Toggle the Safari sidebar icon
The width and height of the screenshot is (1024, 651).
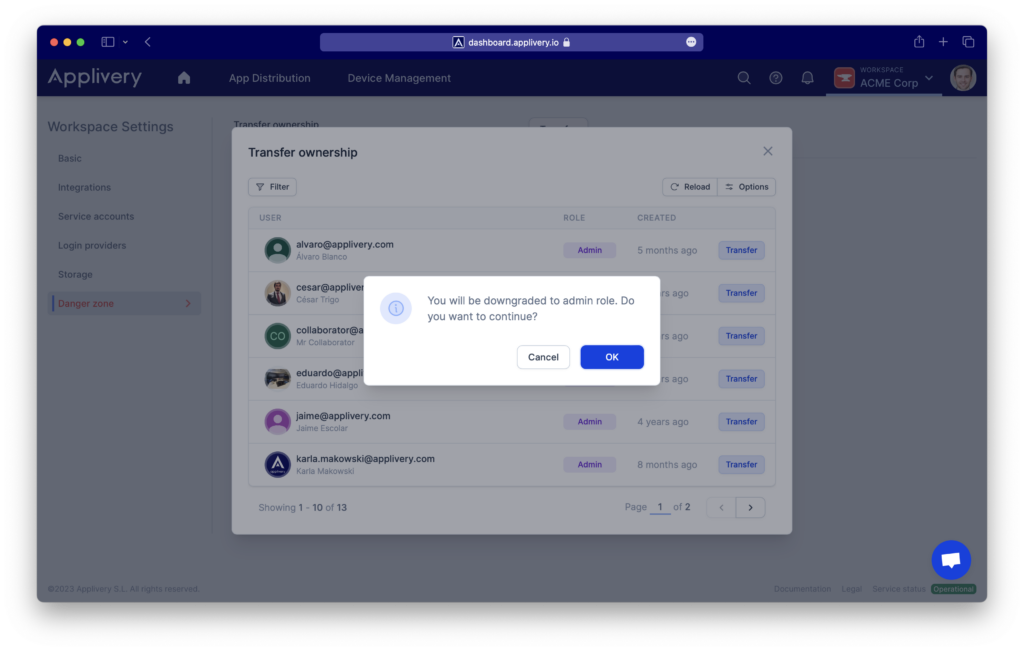[108, 42]
